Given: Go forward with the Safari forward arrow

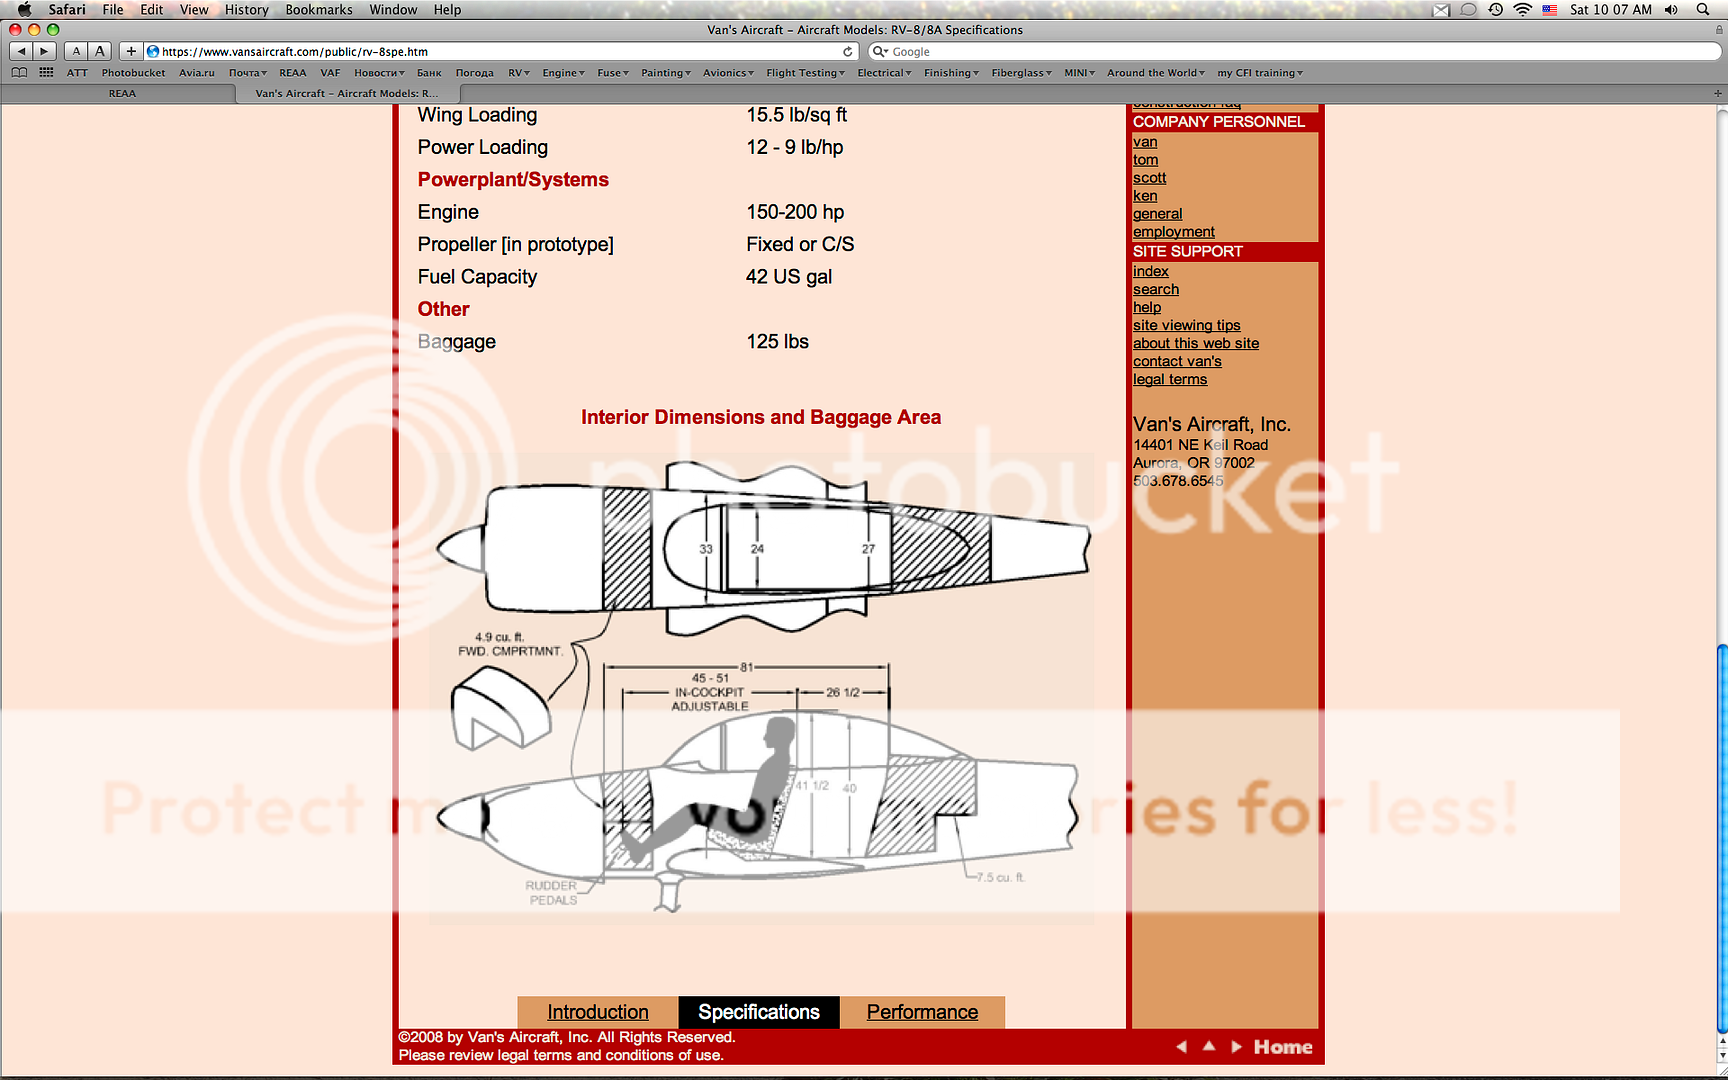Looking at the screenshot, I should coord(45,51).
